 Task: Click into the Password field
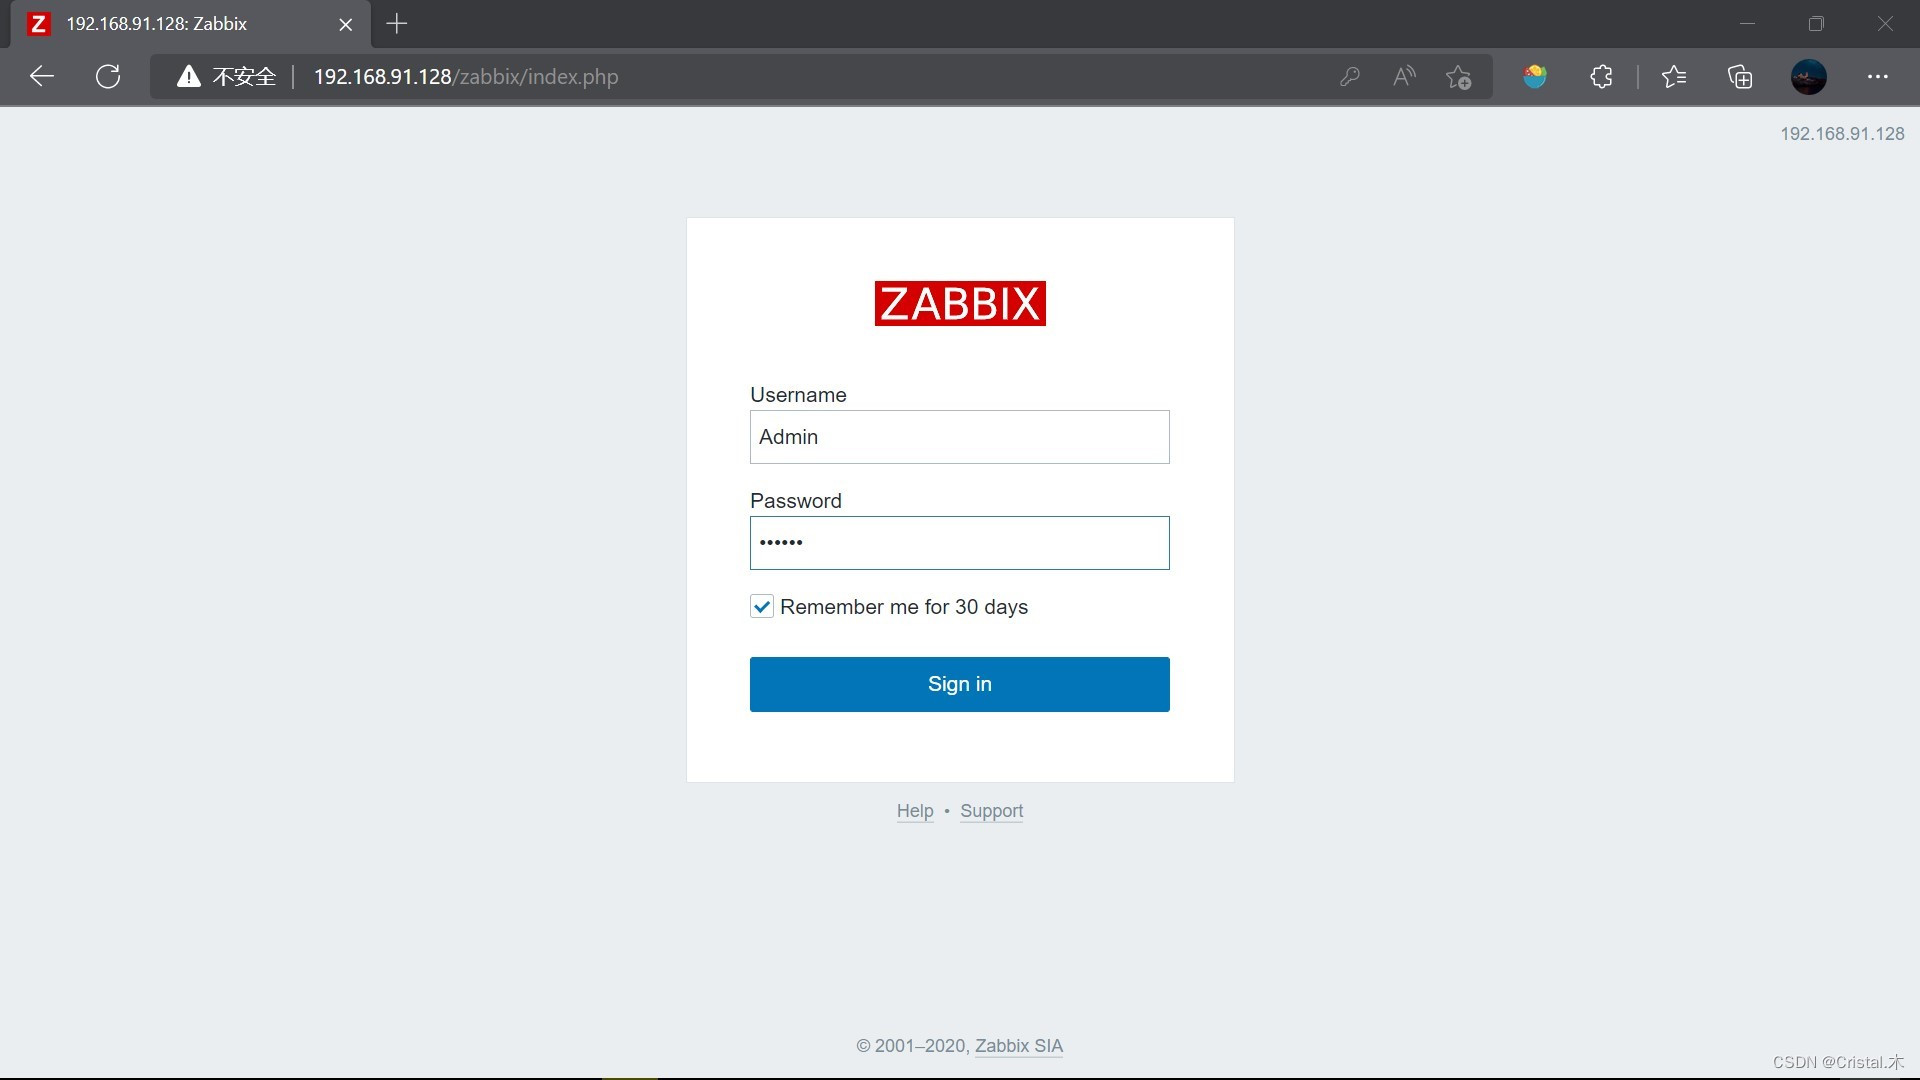click(959, 543)
